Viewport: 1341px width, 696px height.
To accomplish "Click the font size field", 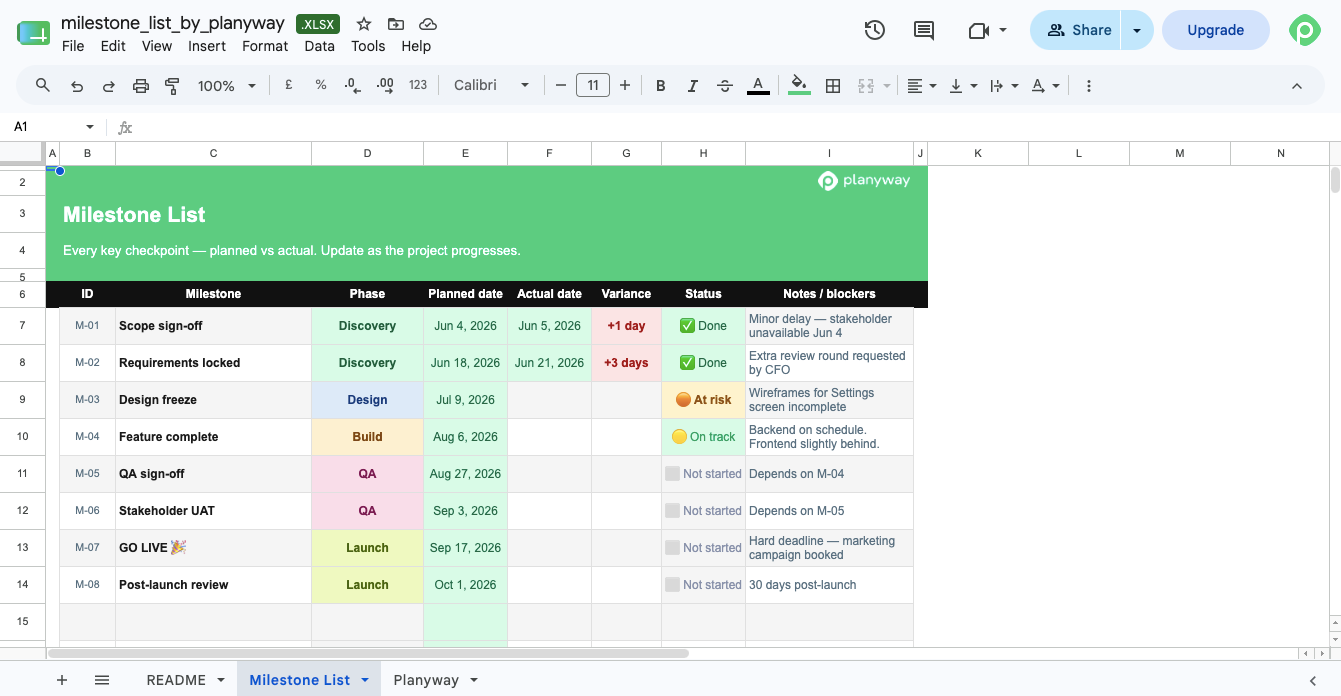I will click(x=593, y=86).
